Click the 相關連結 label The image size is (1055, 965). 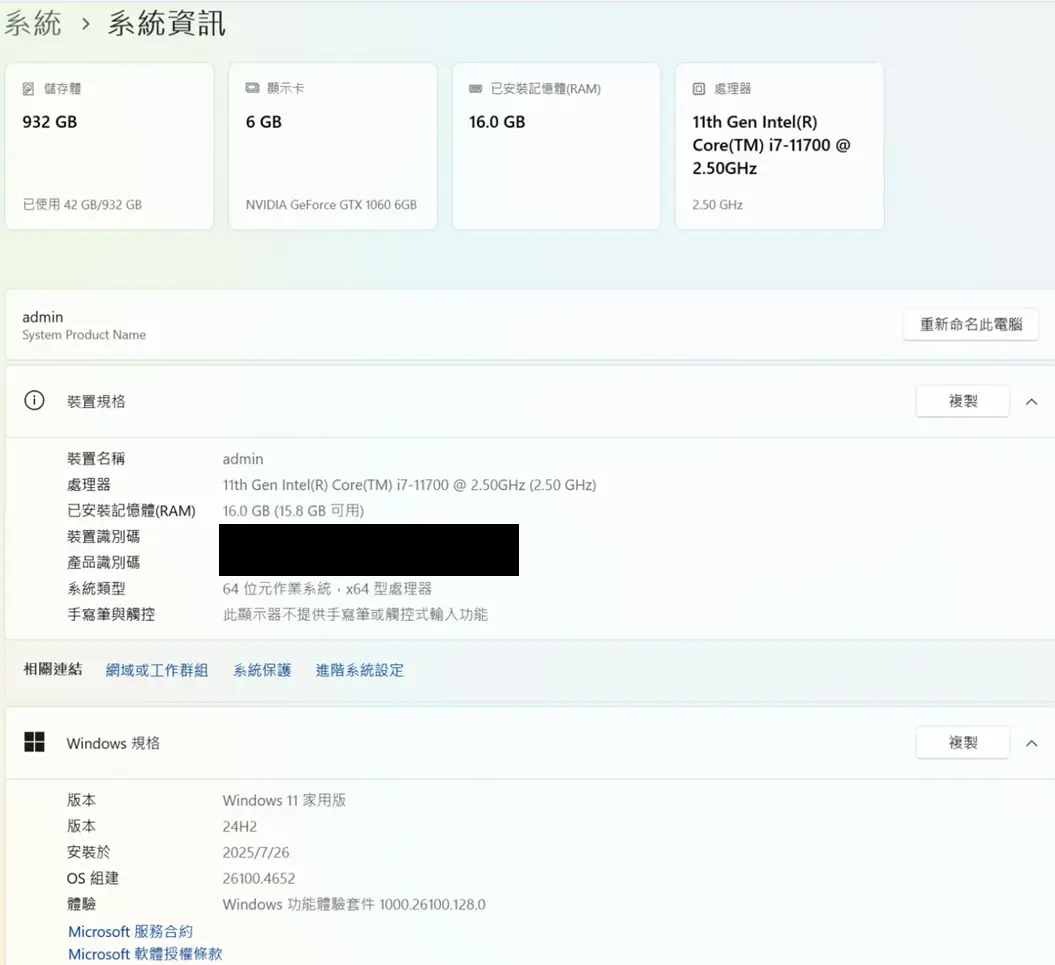tap(52, 669)
